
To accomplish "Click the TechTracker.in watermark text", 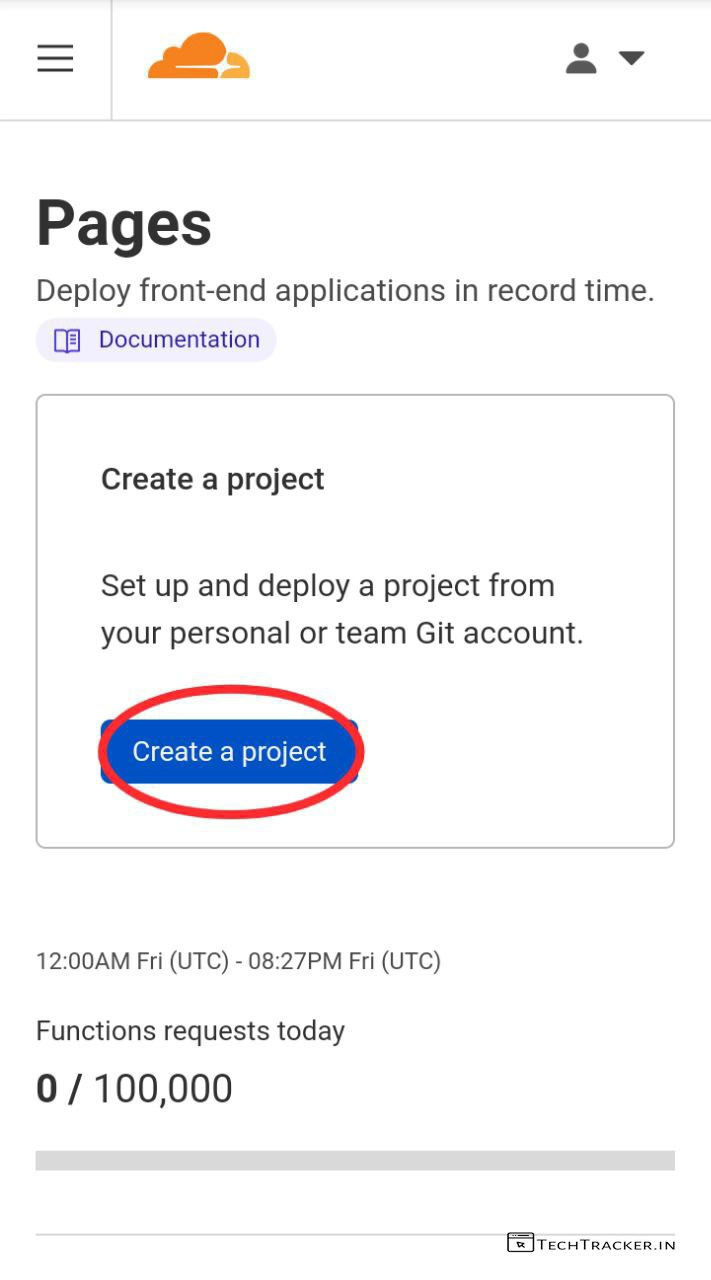I will (606, 1245).
